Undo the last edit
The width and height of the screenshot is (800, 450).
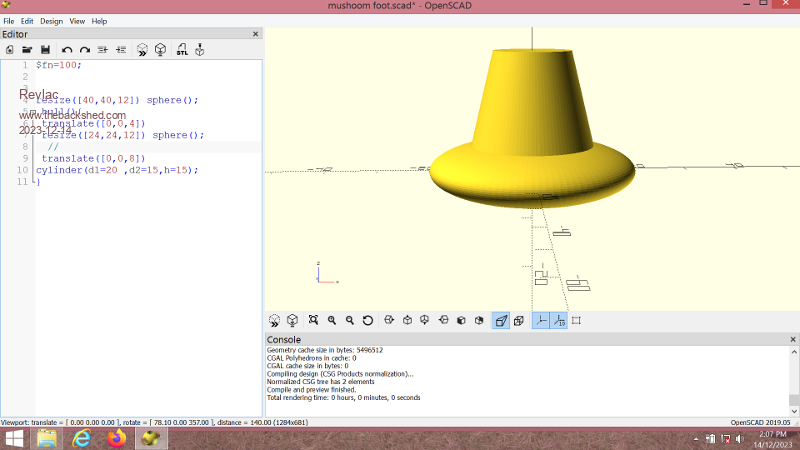(67, 49)
